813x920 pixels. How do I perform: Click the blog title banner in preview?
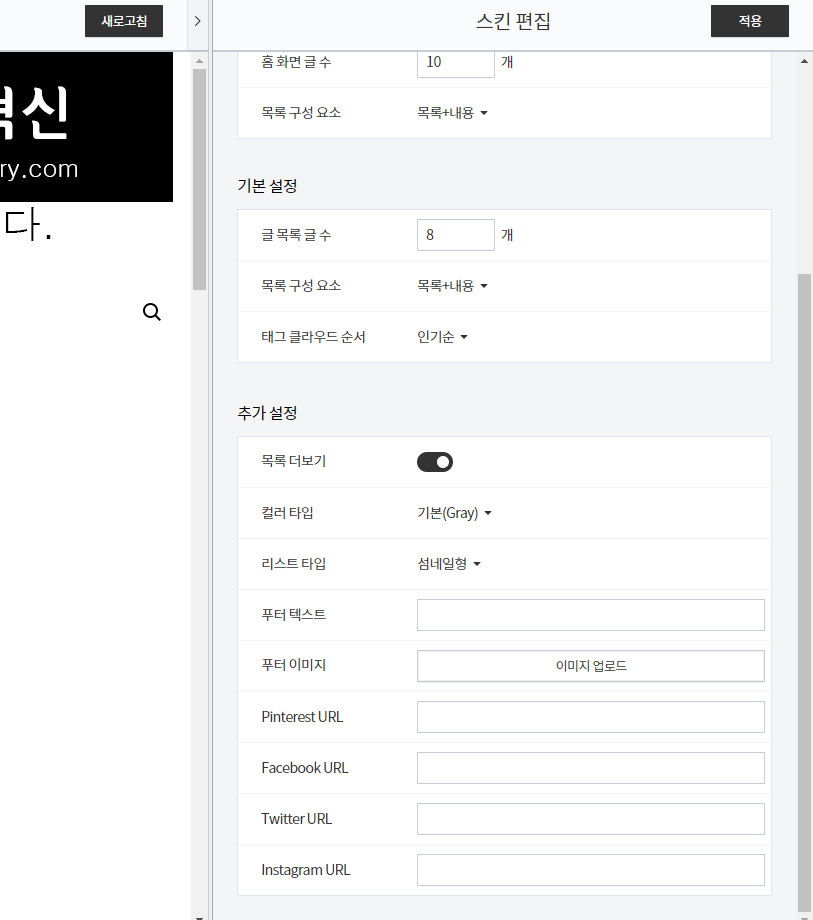pyautogui.click(x=86, y=127)
